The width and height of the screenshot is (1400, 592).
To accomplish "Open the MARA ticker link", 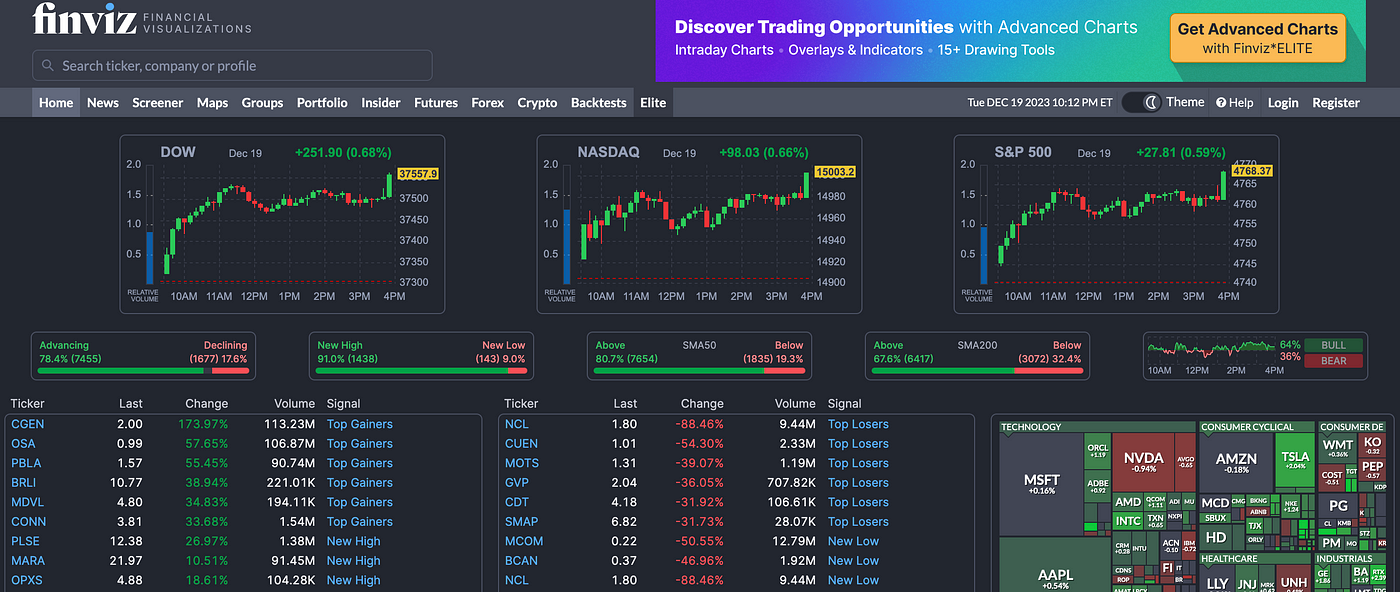I will tap(28, 560).
